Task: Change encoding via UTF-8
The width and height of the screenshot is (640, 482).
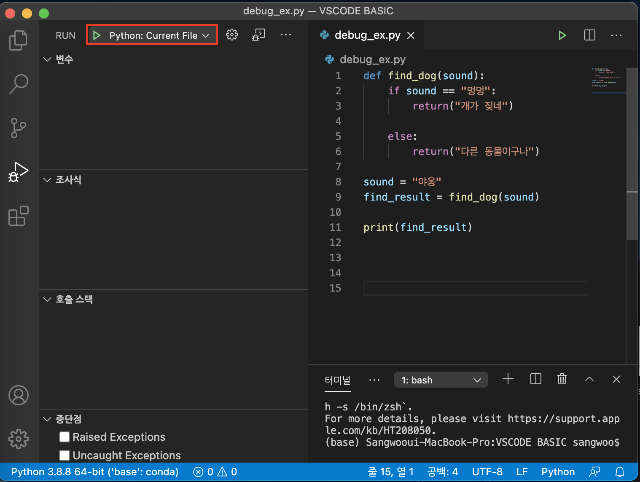Action: tap(487, 472)
